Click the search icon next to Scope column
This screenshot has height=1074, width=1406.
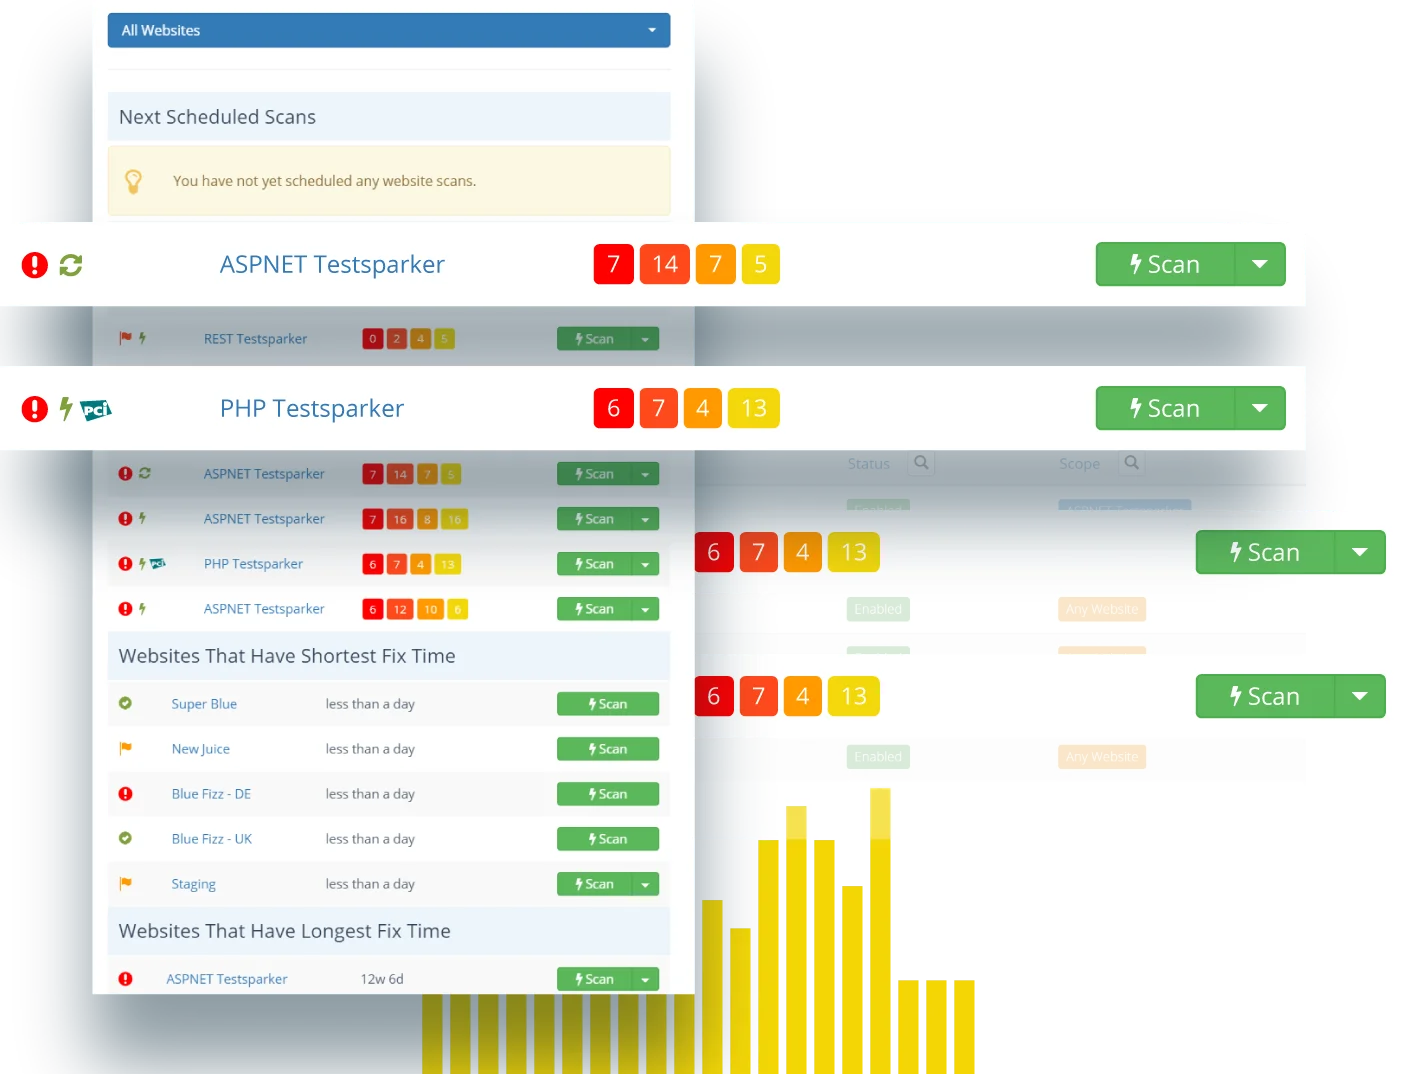pyautogui.click(x=1131, y=463)
